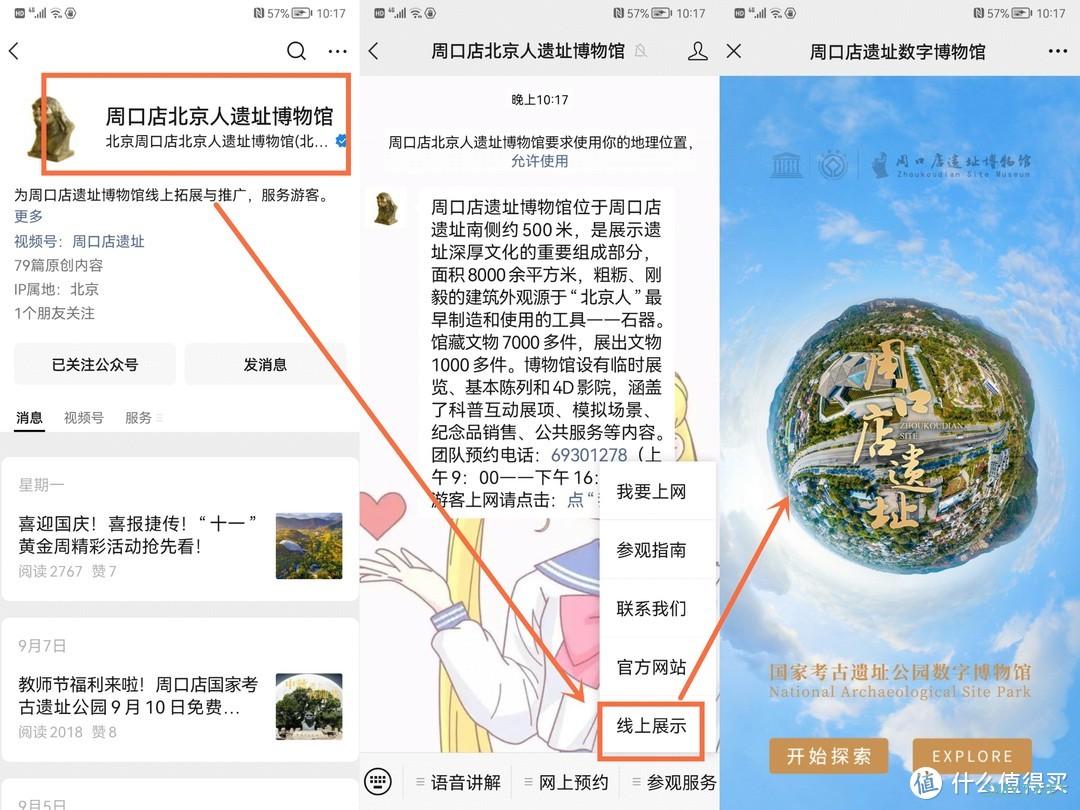The image size is (1080, 810).
Task: Open the 网上预约 bottom menu
Action: [x=566, y=782]
